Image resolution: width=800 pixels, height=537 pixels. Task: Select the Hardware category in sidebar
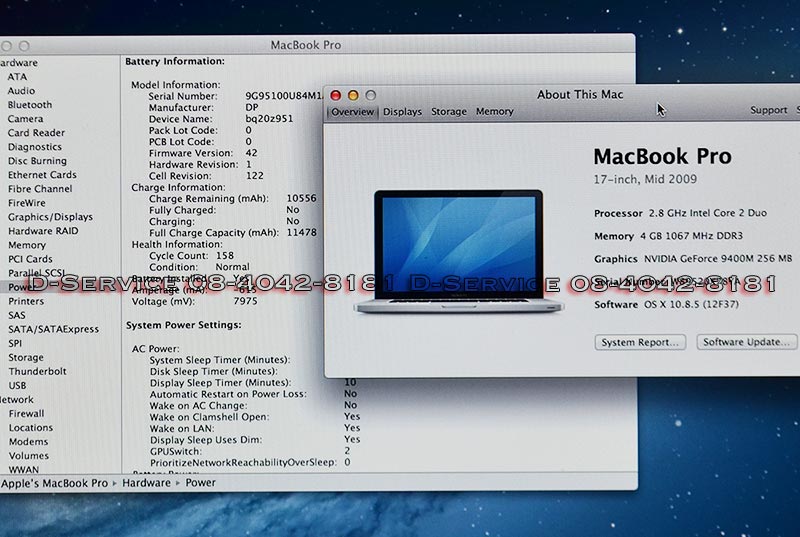18,63
